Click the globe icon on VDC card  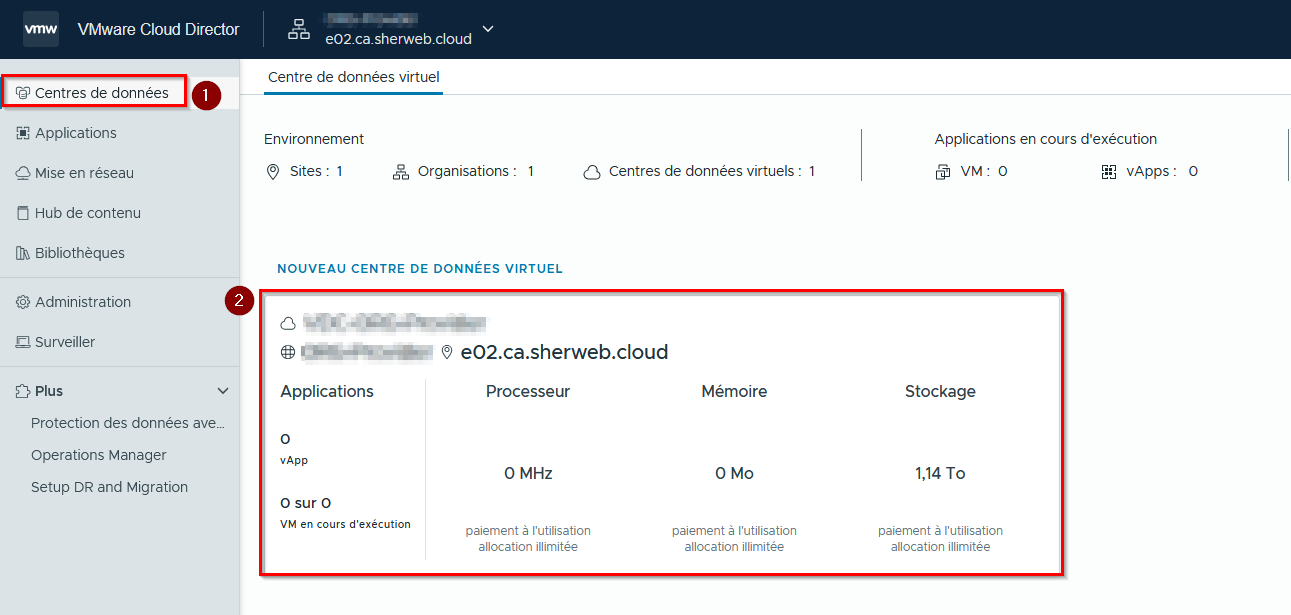(288, 353)
